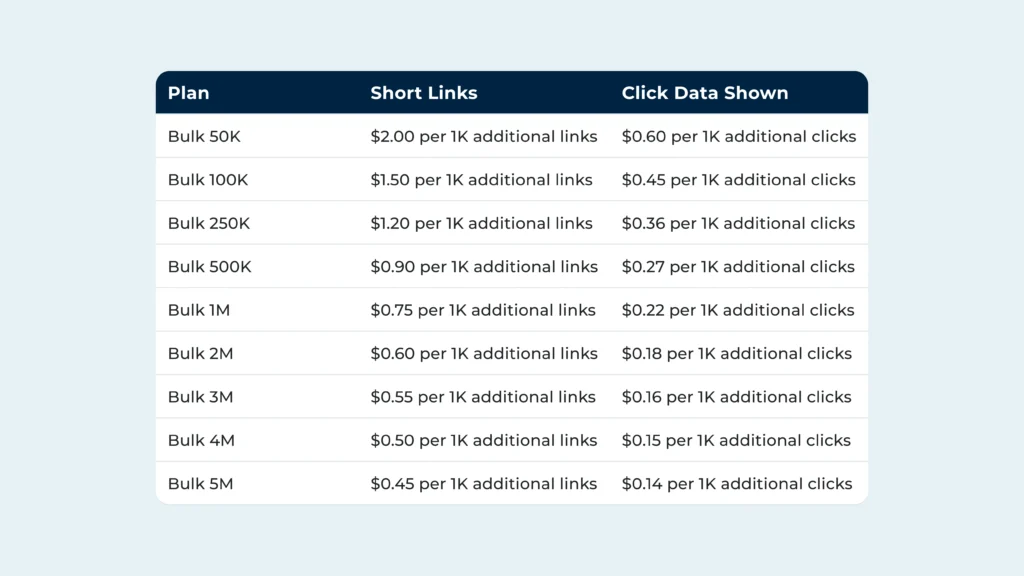The width and height of the screenshot is (1024, 576).
Task: Select the Bulk 500K plan cell
Action: [209, 266]
